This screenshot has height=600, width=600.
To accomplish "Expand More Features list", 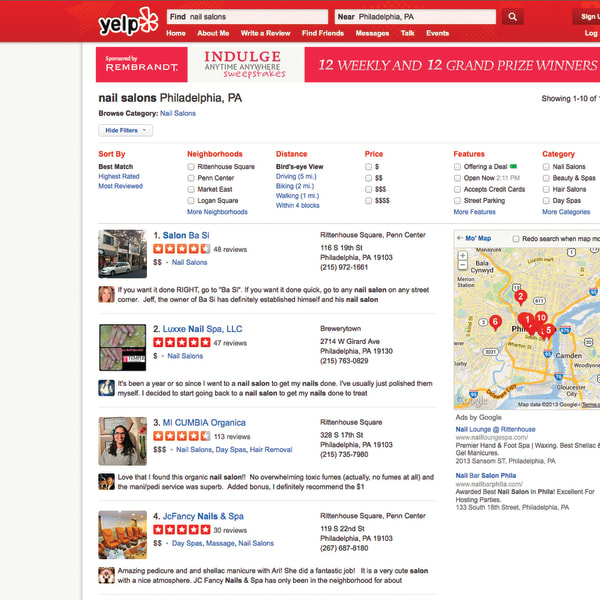I will click(474, 212).
